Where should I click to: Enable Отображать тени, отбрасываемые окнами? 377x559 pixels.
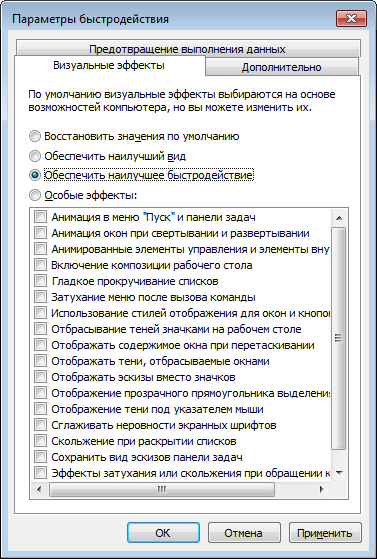(x=40, y=361)
